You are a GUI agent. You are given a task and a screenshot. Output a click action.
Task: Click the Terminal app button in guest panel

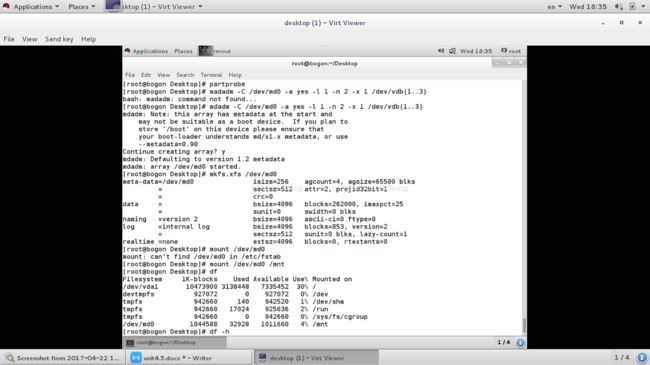(x=215, y=51)
